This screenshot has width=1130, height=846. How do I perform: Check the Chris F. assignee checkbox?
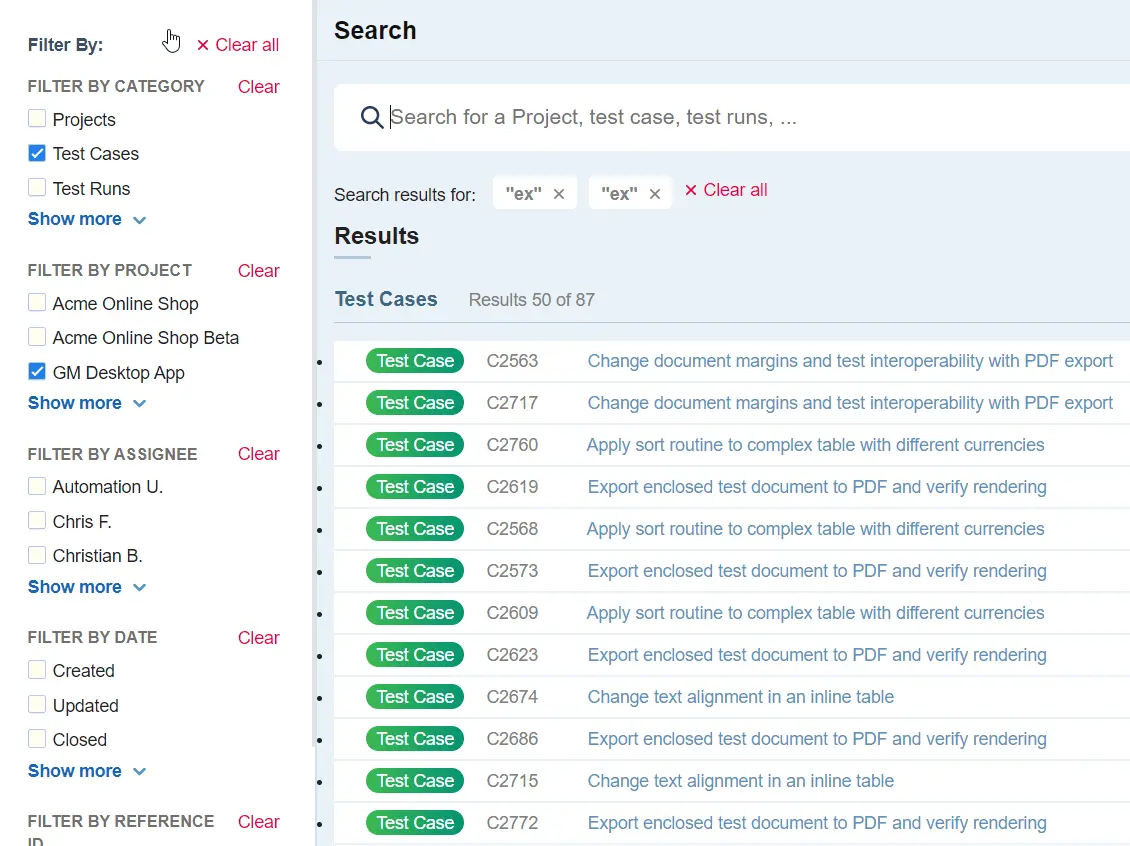click(37, 520)
